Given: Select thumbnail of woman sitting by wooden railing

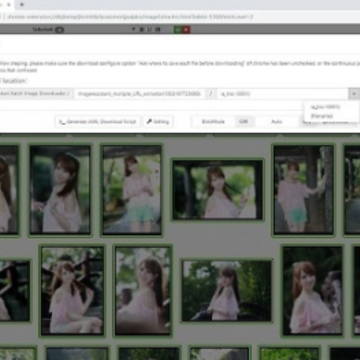Looking at the screenshot, I should (72, 291).
